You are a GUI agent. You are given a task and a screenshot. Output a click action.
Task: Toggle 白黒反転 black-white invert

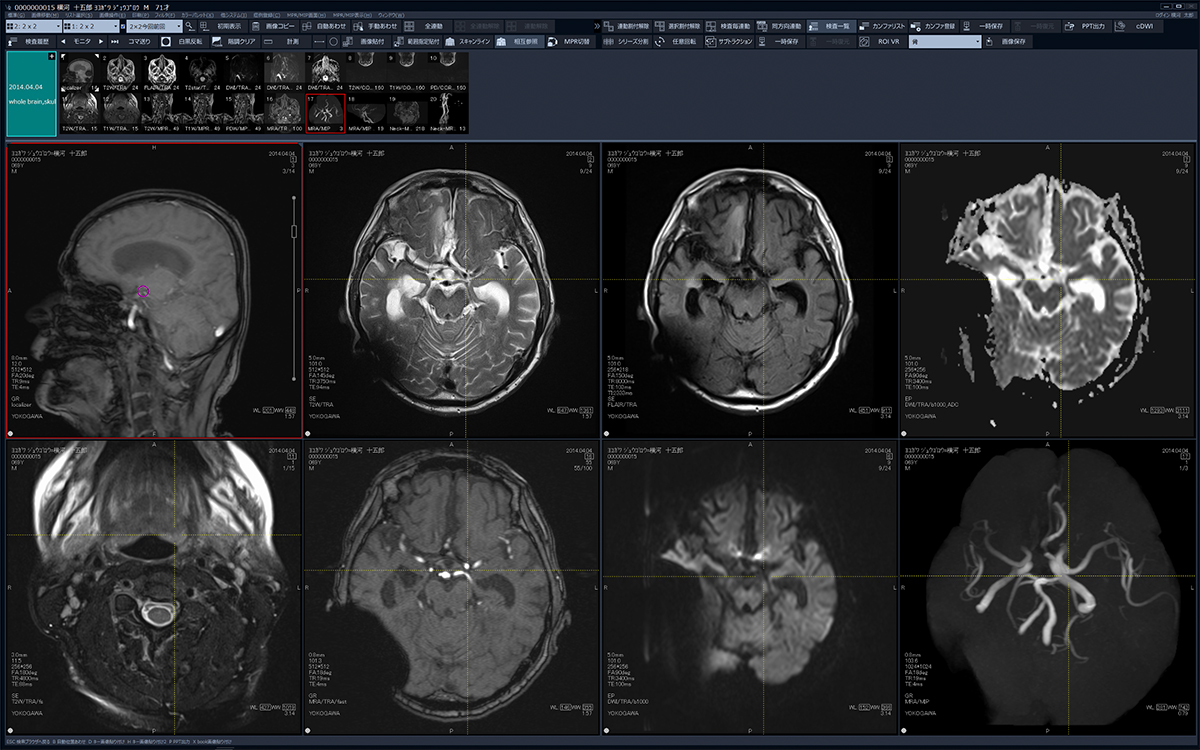[x=182, y=41]
